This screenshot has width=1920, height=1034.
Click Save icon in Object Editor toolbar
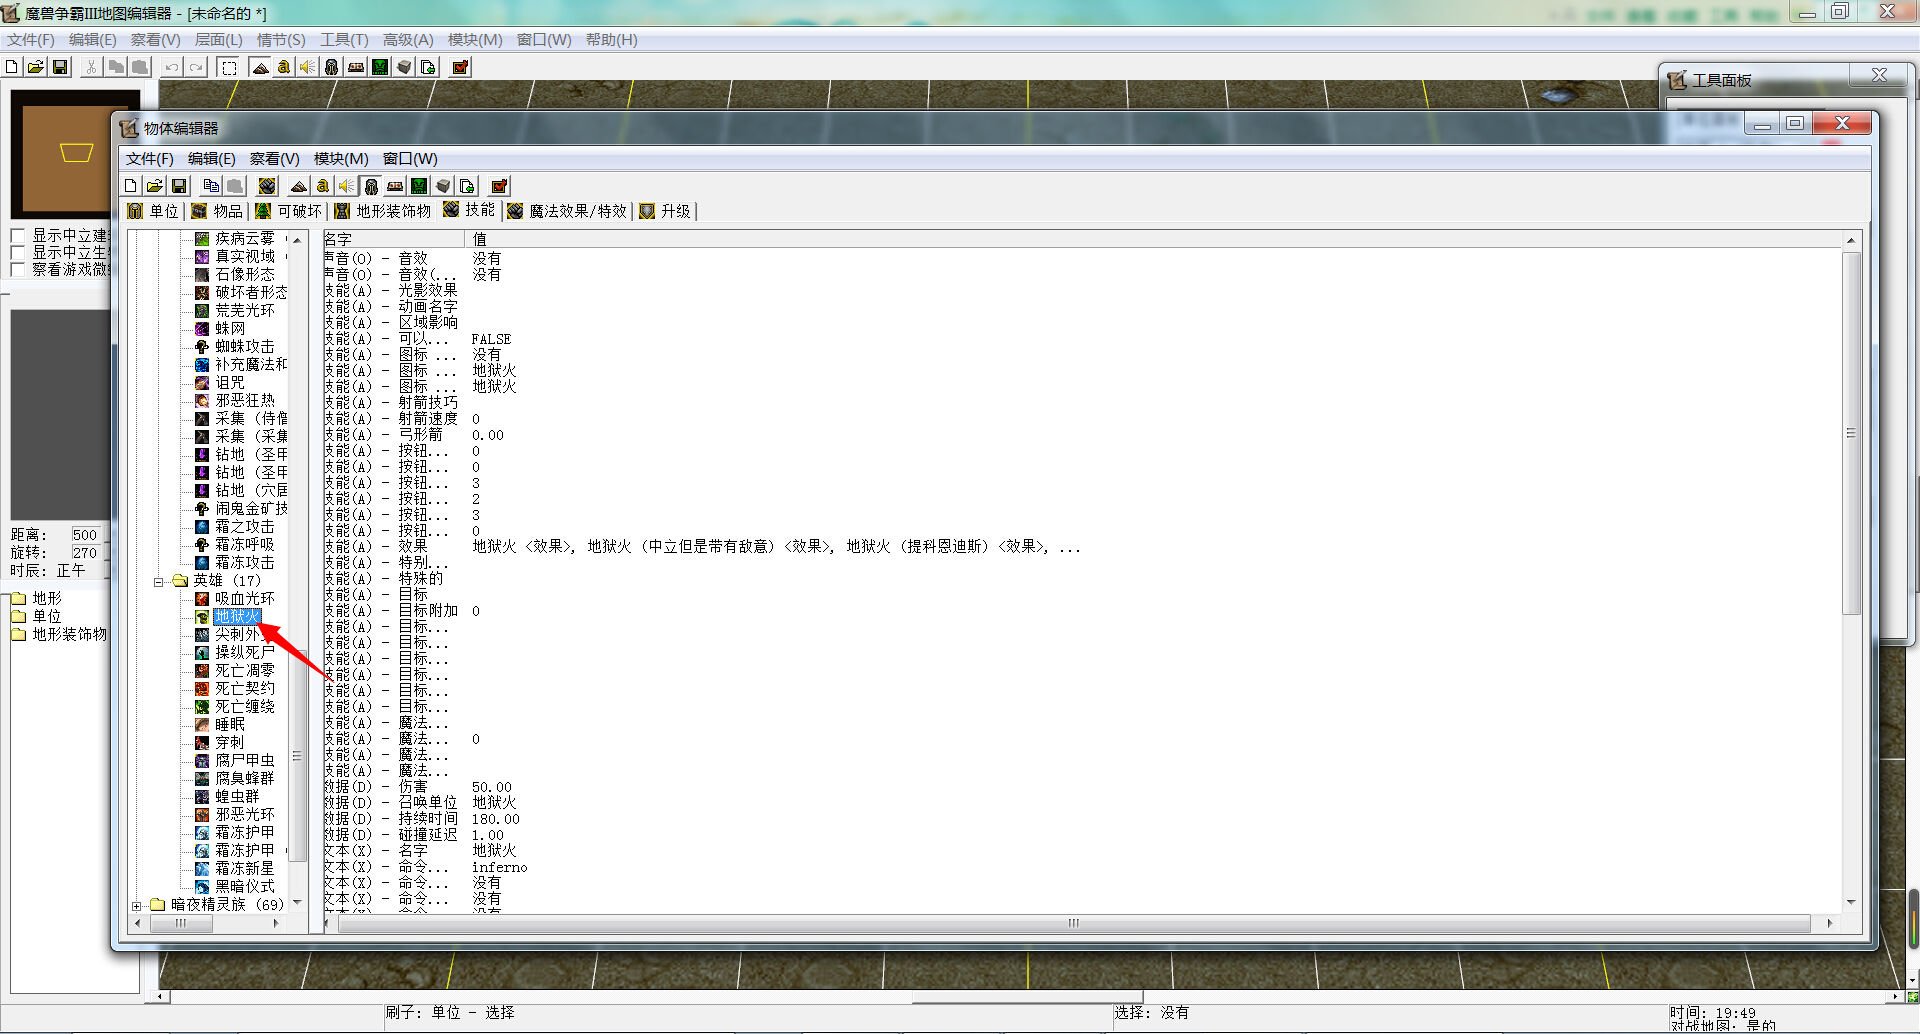pyautogui.click(x=179, y=186)
